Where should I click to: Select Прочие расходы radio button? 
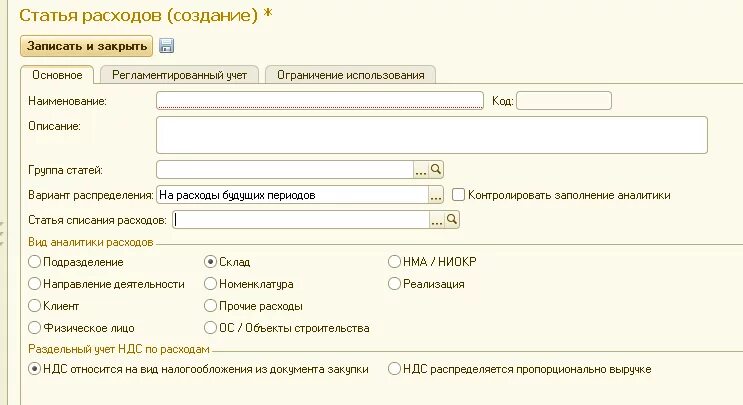(x=210, y=306)
